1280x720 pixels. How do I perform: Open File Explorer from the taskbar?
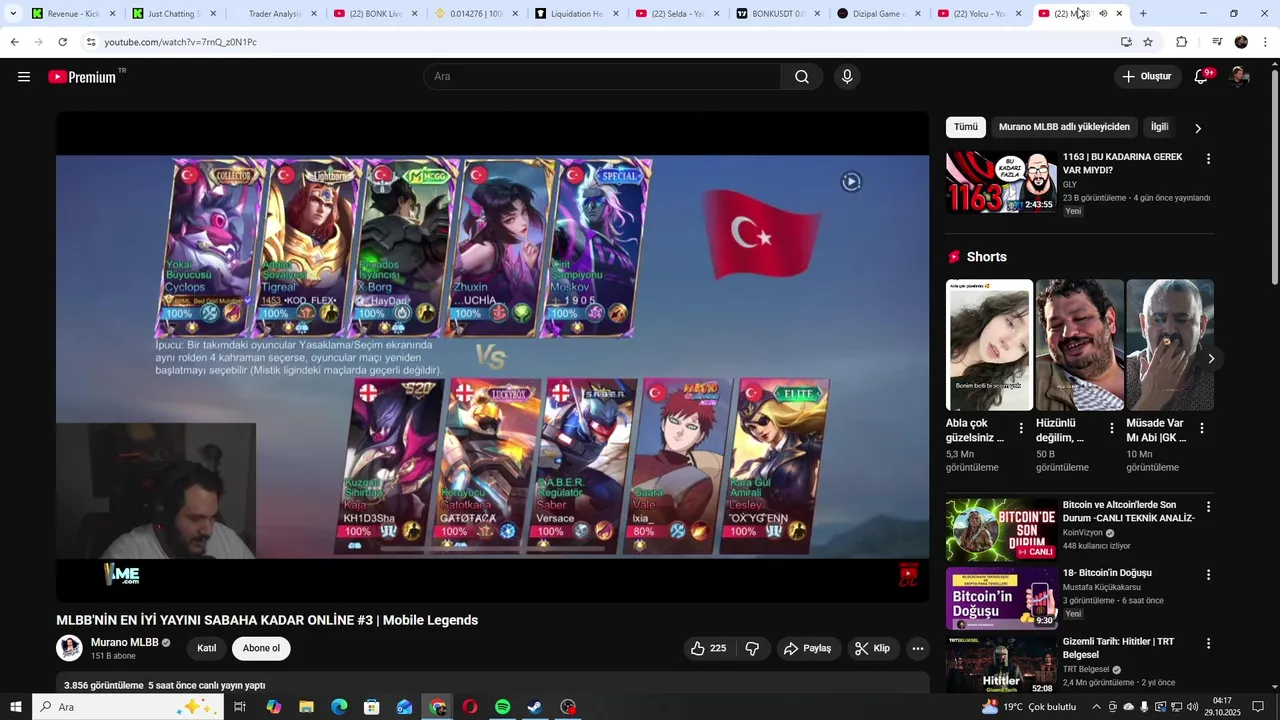pos(306,707)
